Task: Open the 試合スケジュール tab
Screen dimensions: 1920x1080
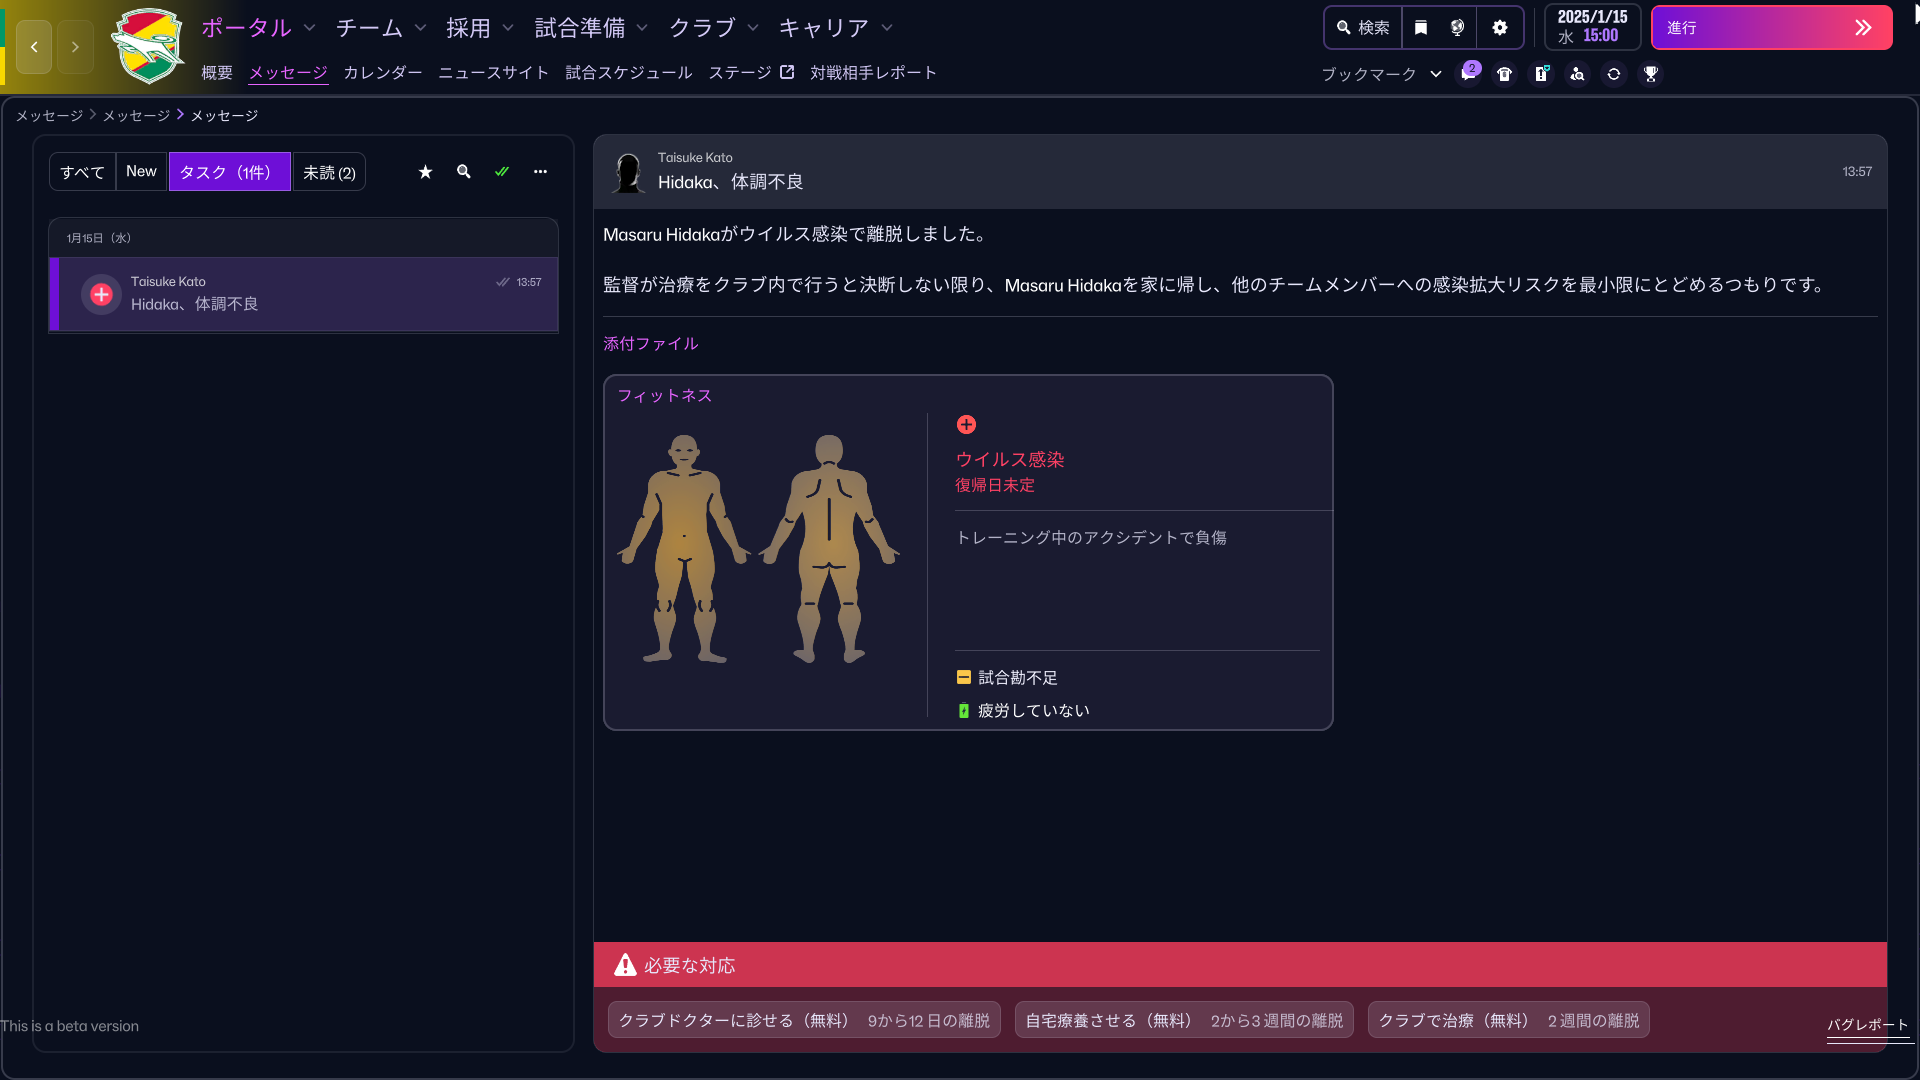Action: click(629, 73)
